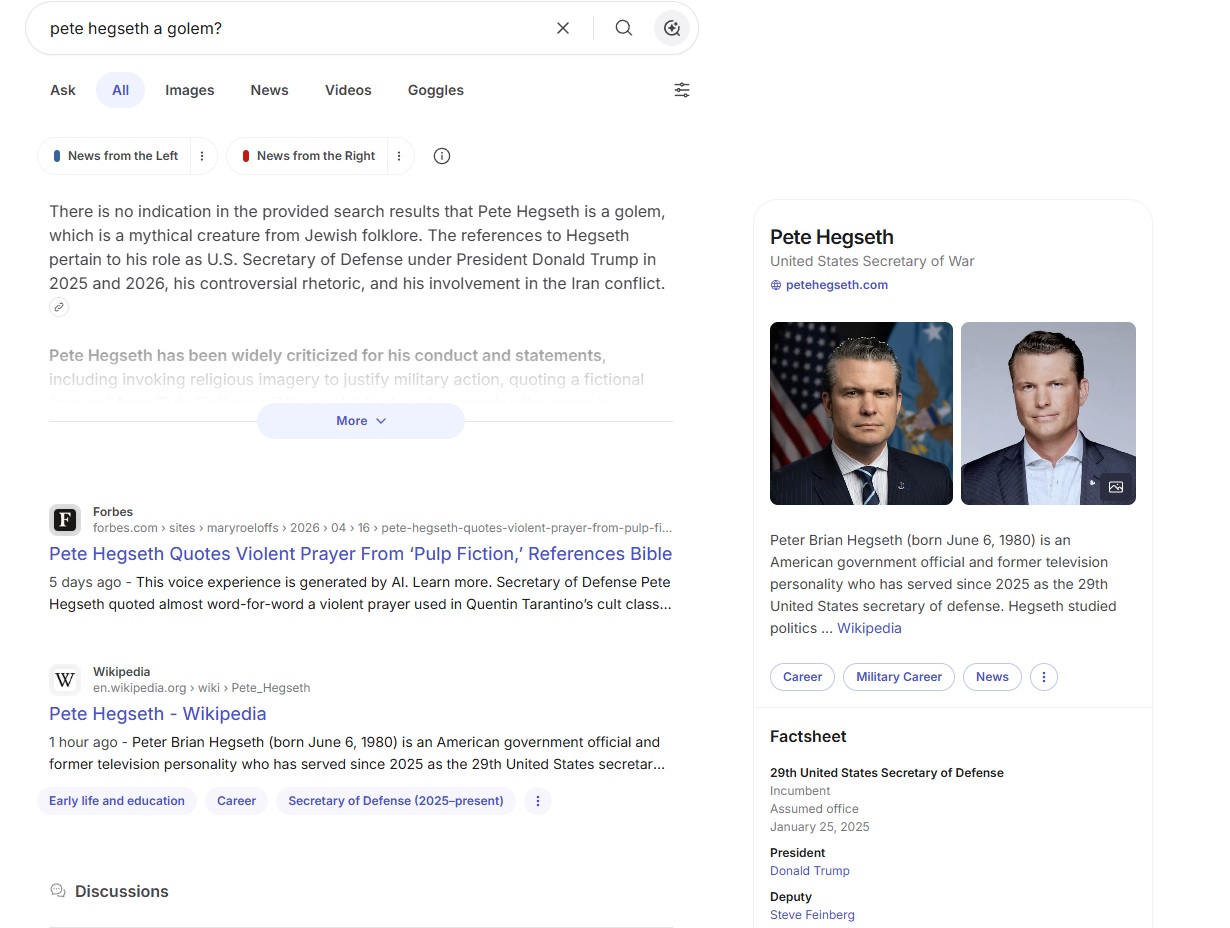
Task: Expand the AI answer with More button
Action: point(361,421)
